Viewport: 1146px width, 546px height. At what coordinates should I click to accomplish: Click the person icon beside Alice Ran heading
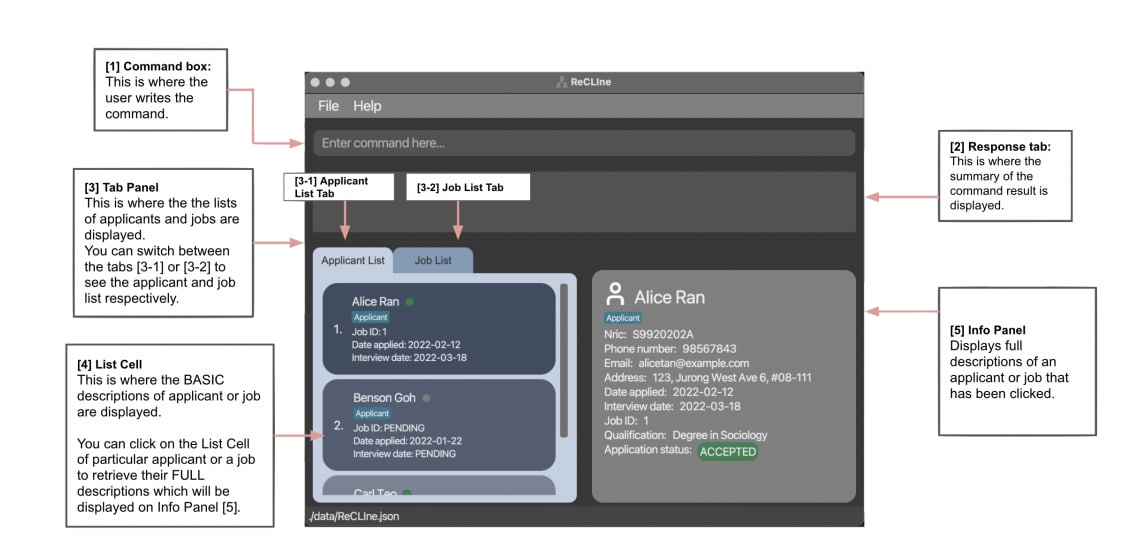click(x=615, y=294)
